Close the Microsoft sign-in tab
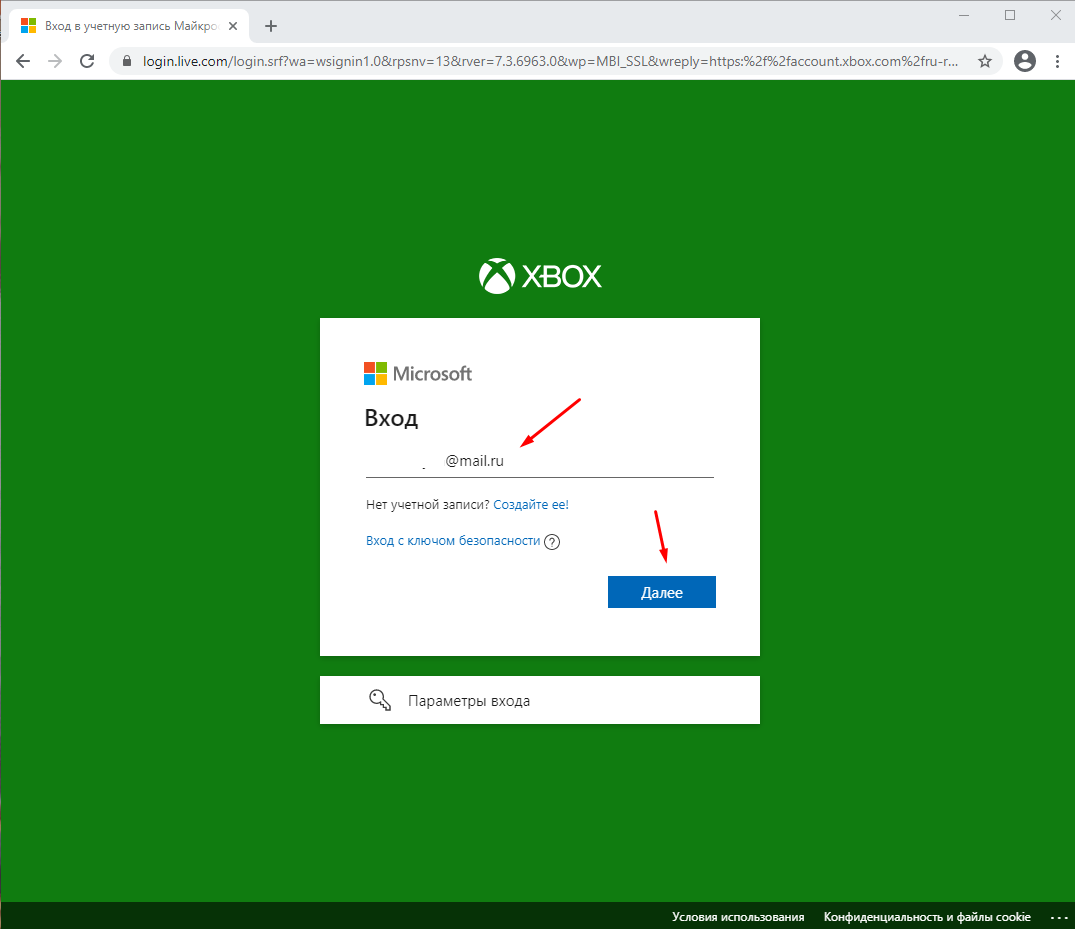 pos(233,26)
